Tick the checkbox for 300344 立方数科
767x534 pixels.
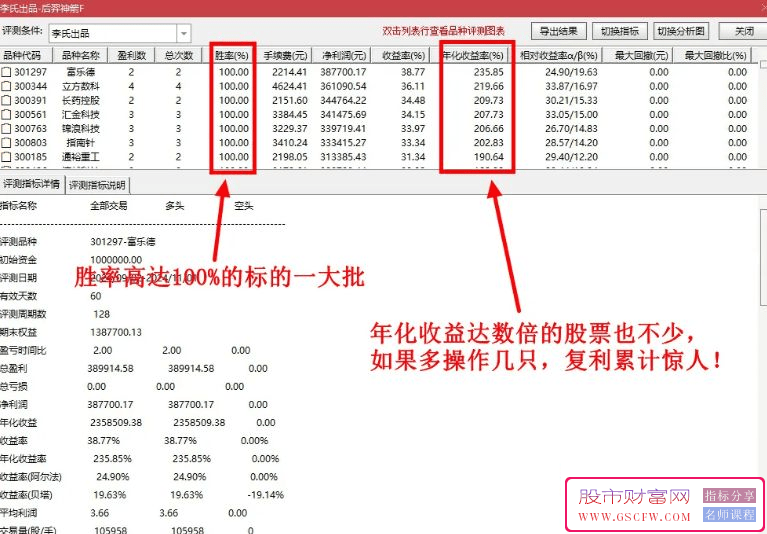pos(5,87)
